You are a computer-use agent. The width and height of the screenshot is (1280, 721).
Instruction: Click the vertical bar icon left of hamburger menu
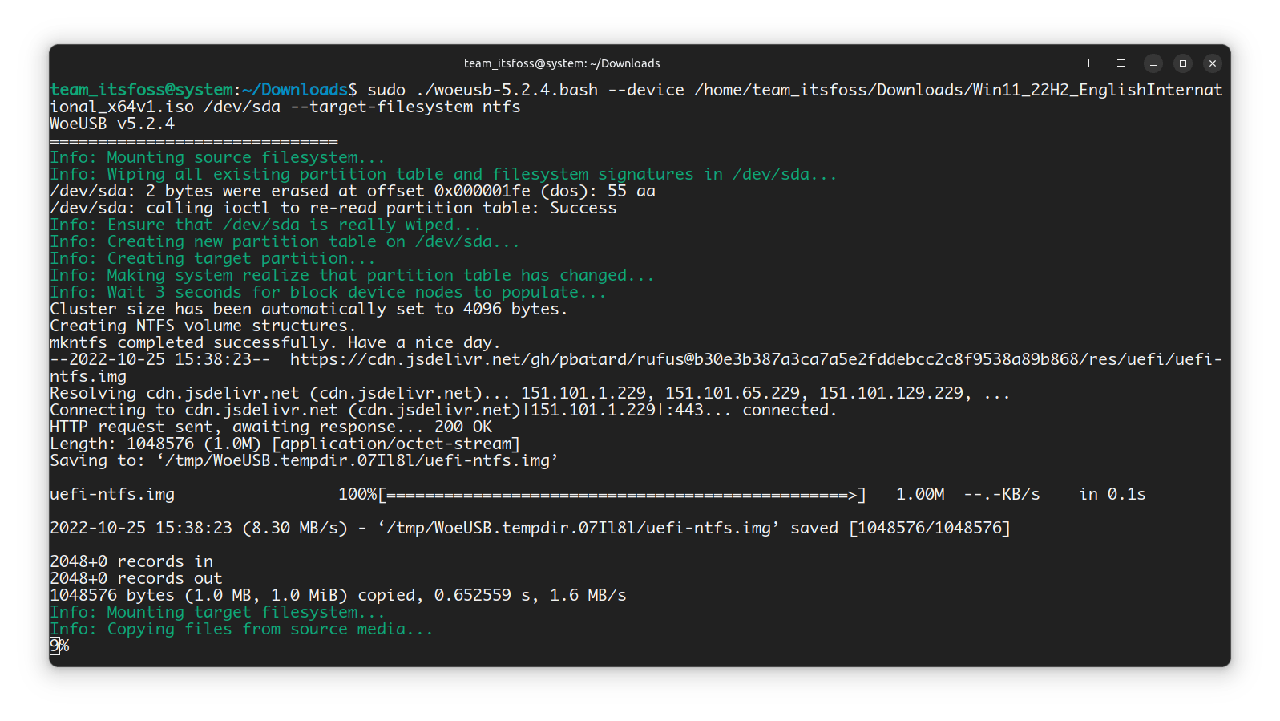1088,63
